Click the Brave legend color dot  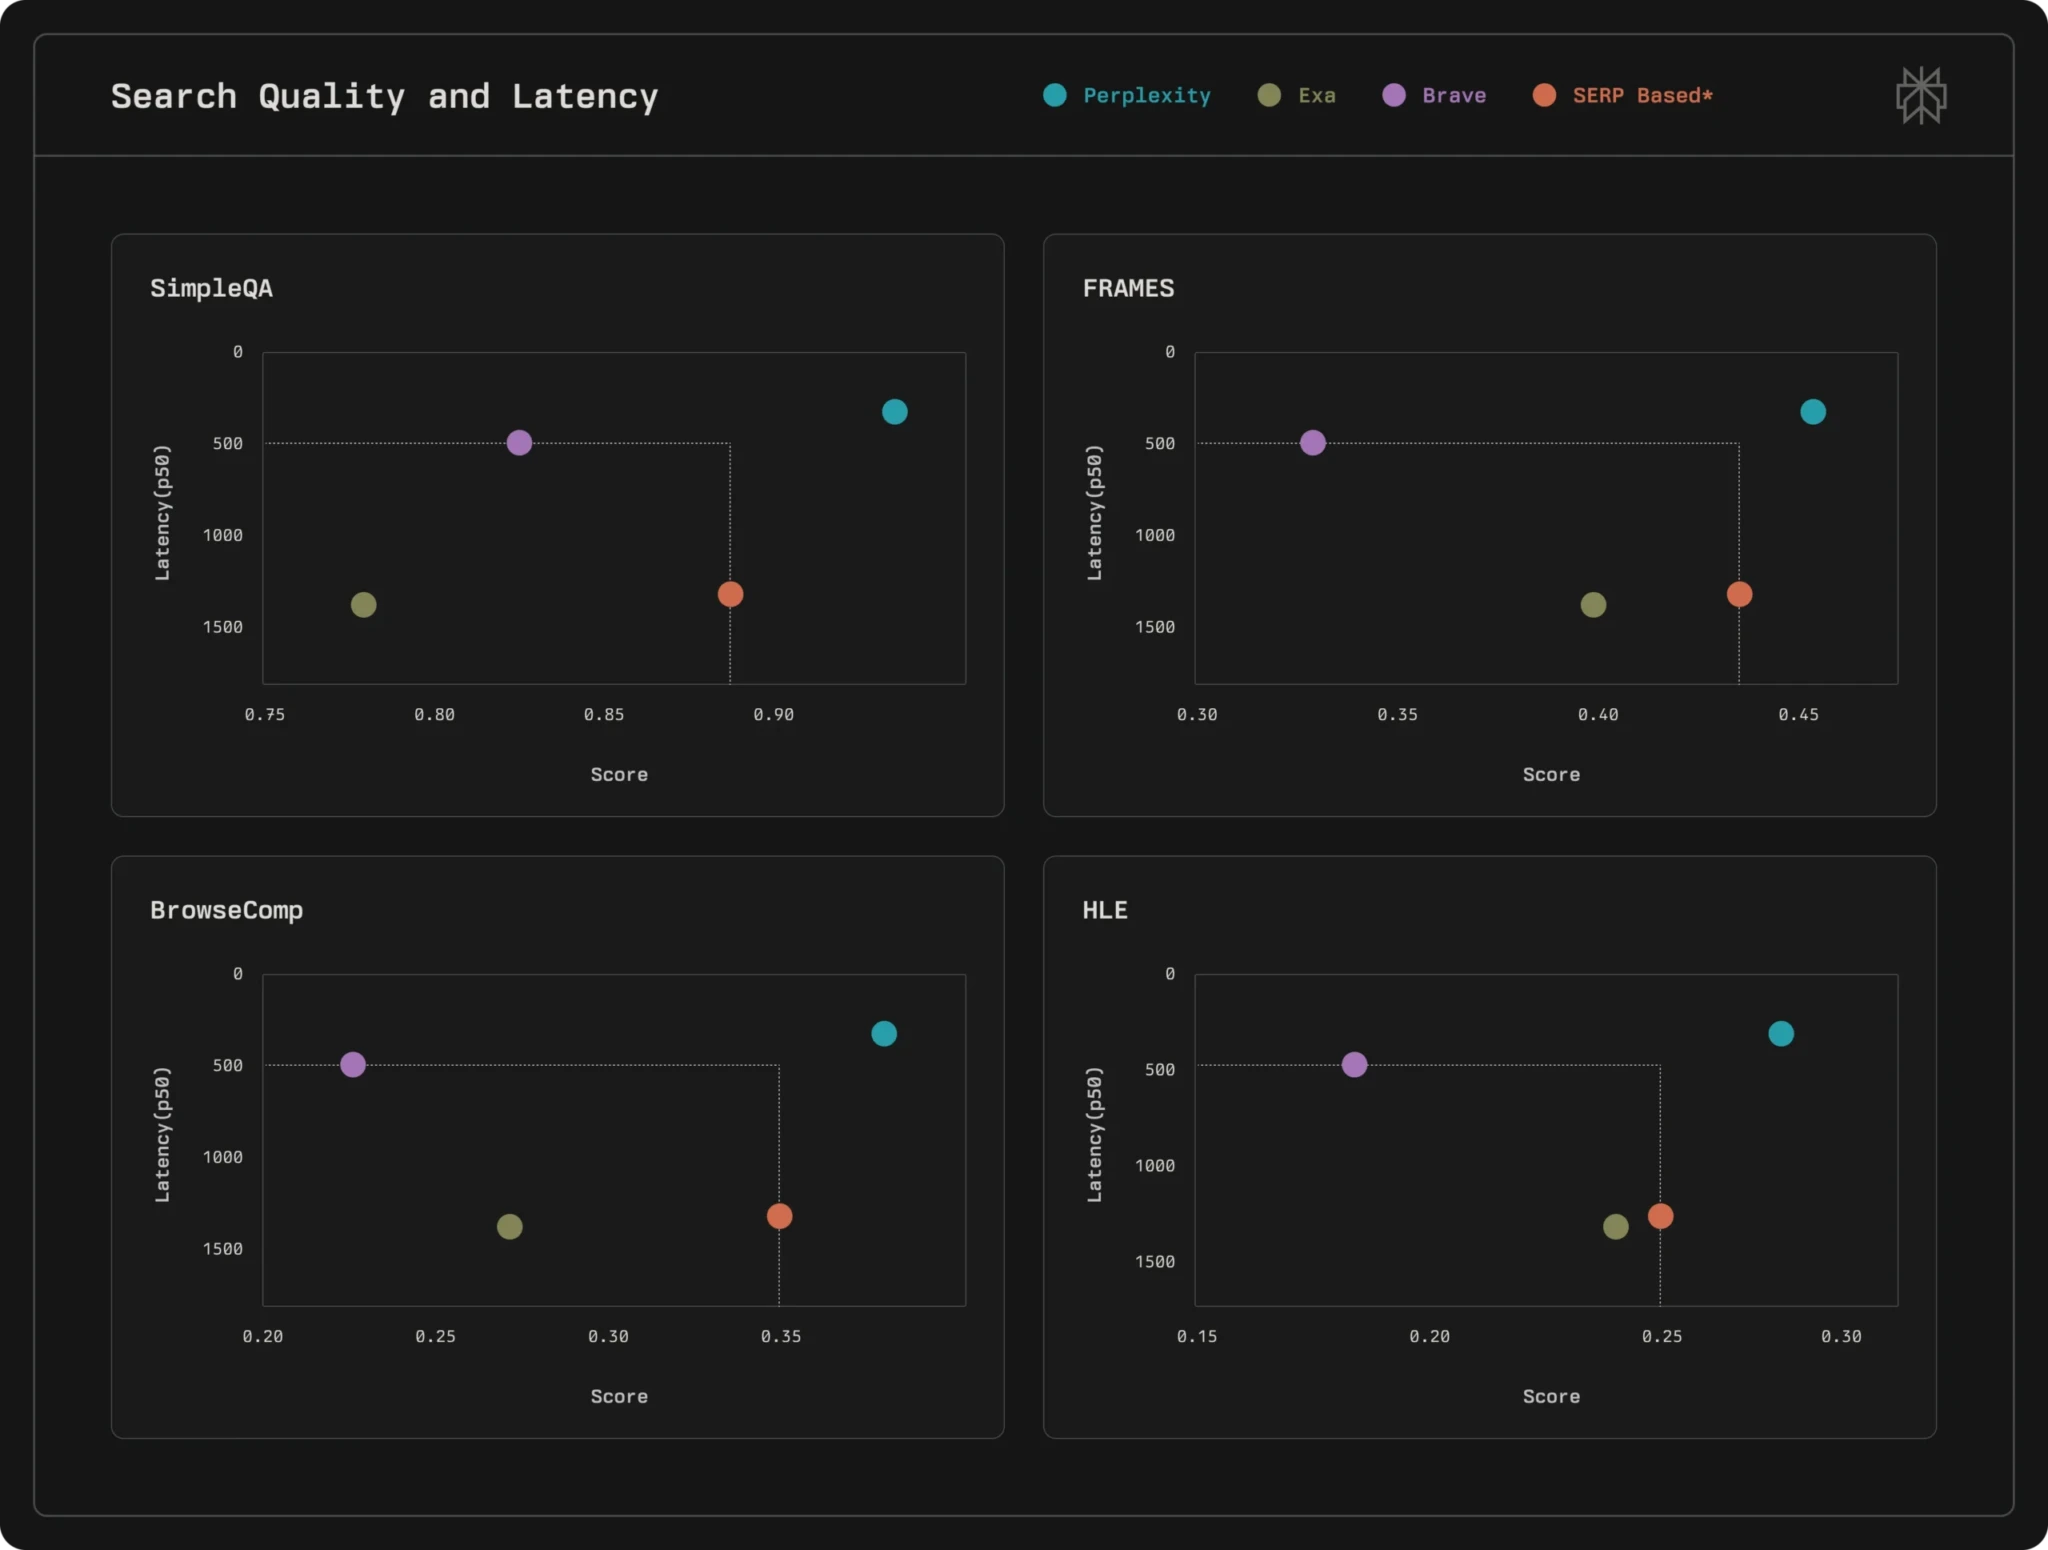pyautogui.click(x=1394, y=95)
